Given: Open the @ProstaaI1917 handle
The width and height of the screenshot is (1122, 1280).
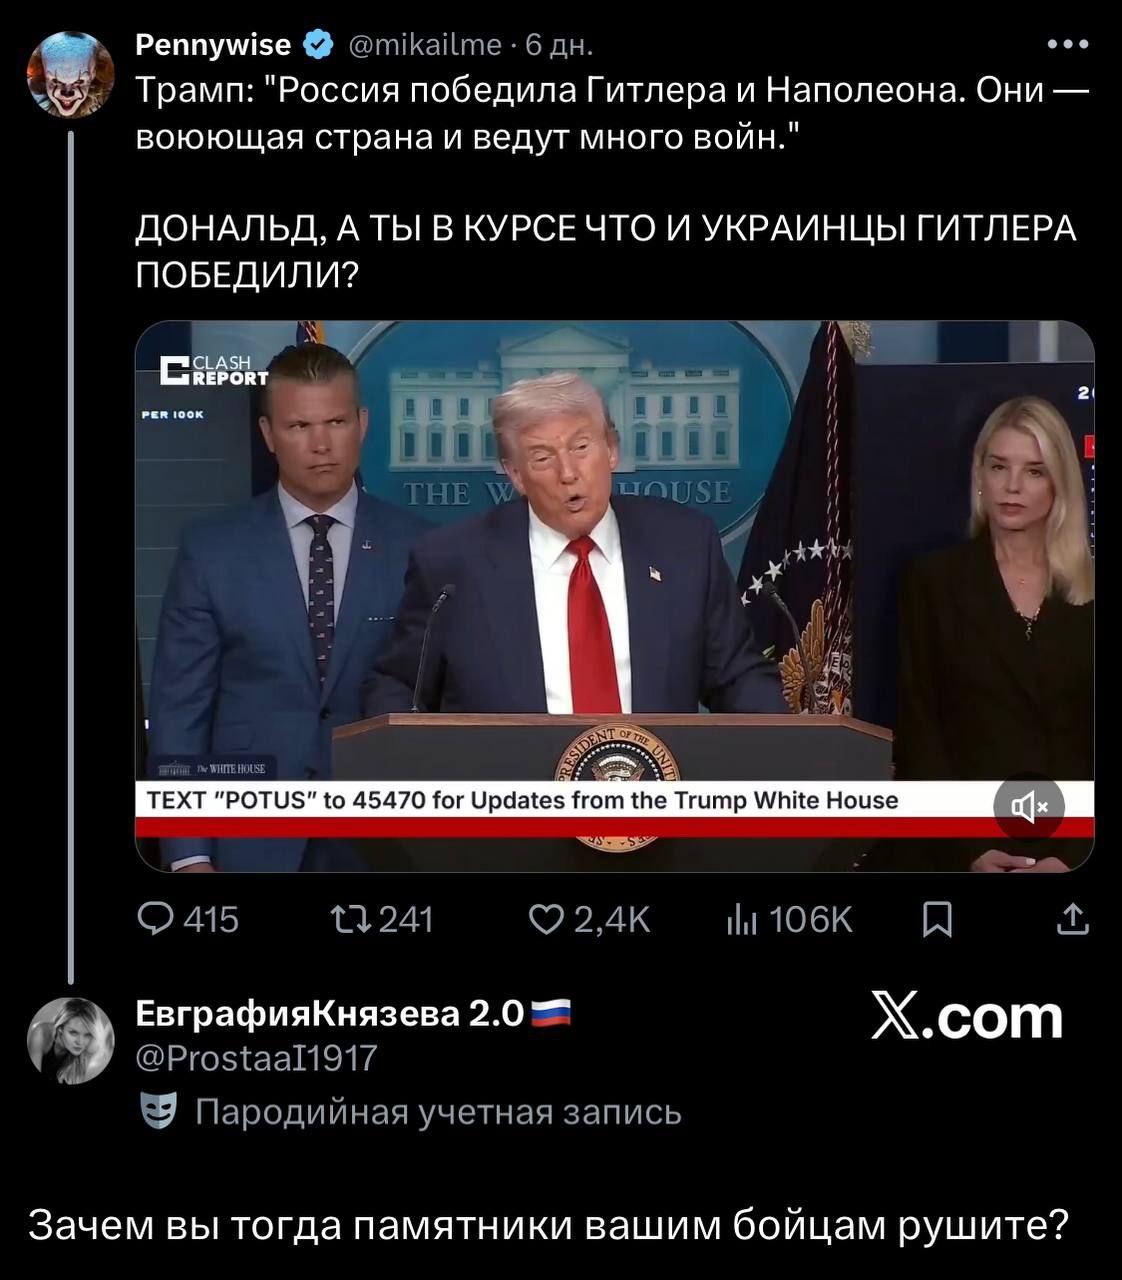Looking at the screenshot, I should (x=257, y=1058).
